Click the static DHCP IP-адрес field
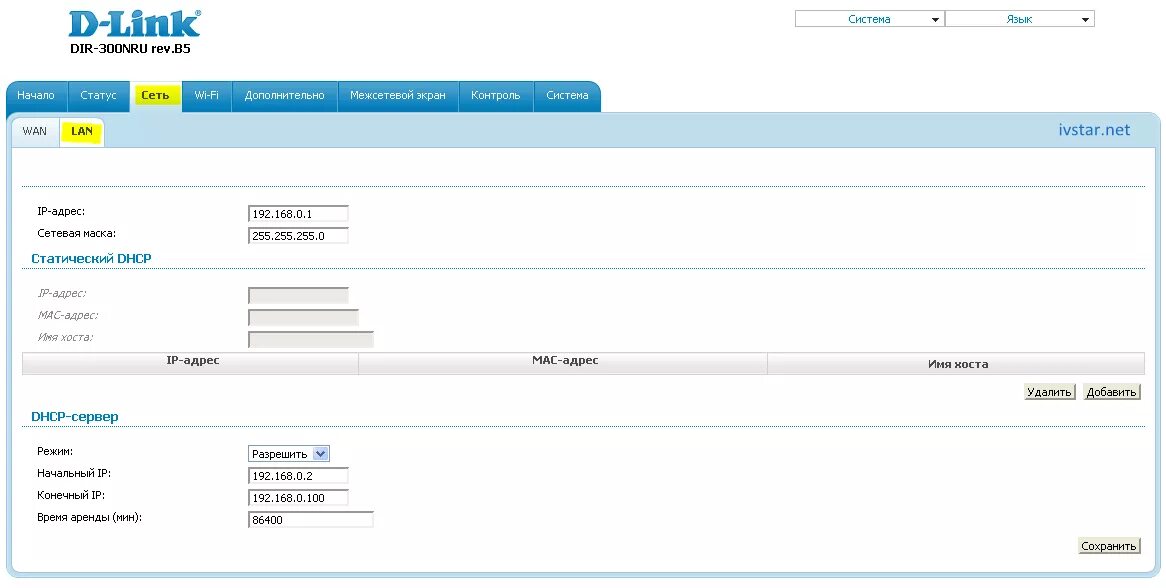Viewport: 1166px width, 588px height. click(x=298, y=295)
